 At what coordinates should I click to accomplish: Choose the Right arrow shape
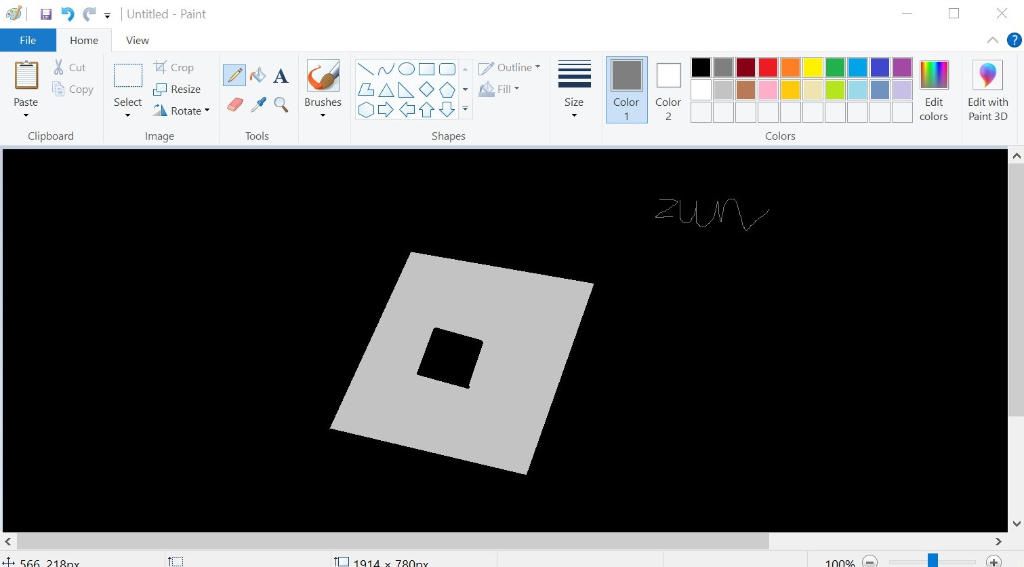point(386,110)
